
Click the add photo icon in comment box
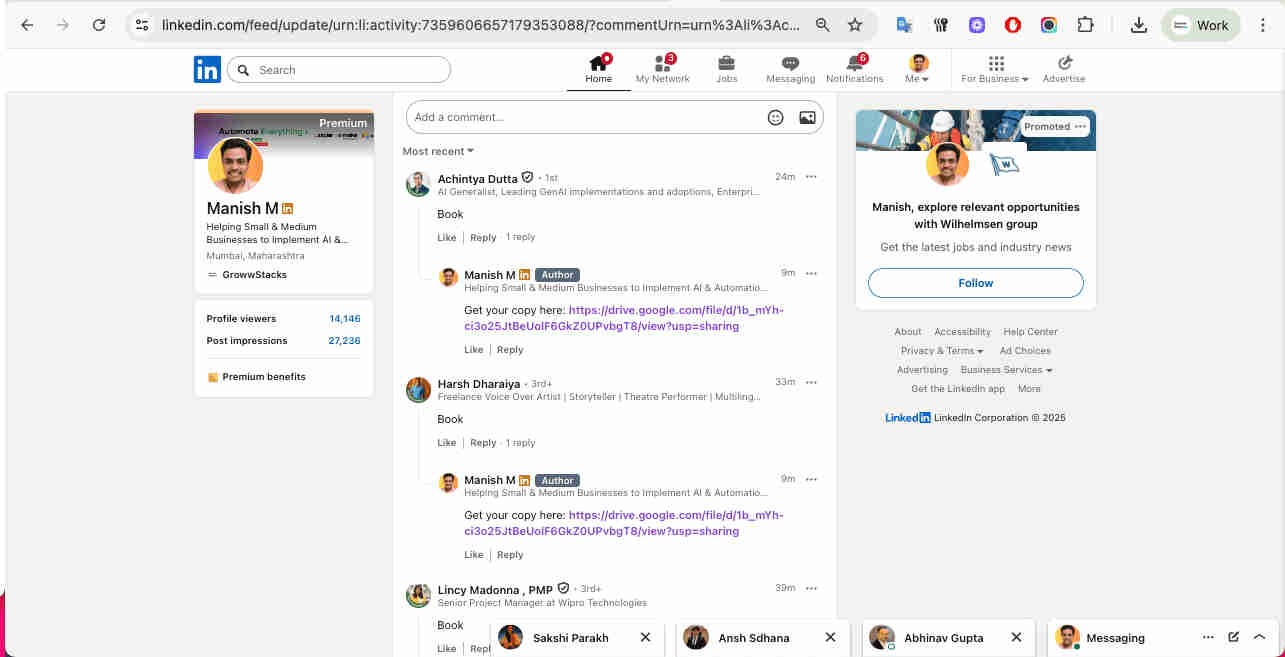coord(807,117)
